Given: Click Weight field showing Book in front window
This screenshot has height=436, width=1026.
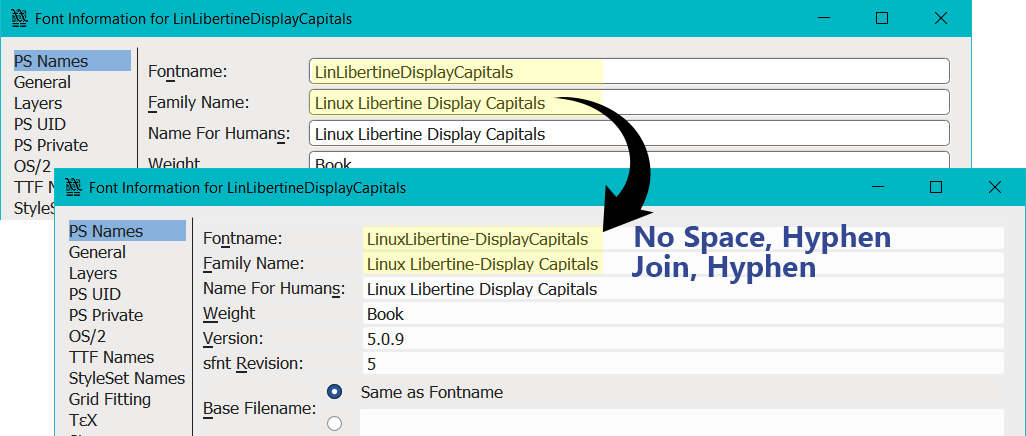Looking at the screenshot, I should pyautogui.click(x=683, y=314).
